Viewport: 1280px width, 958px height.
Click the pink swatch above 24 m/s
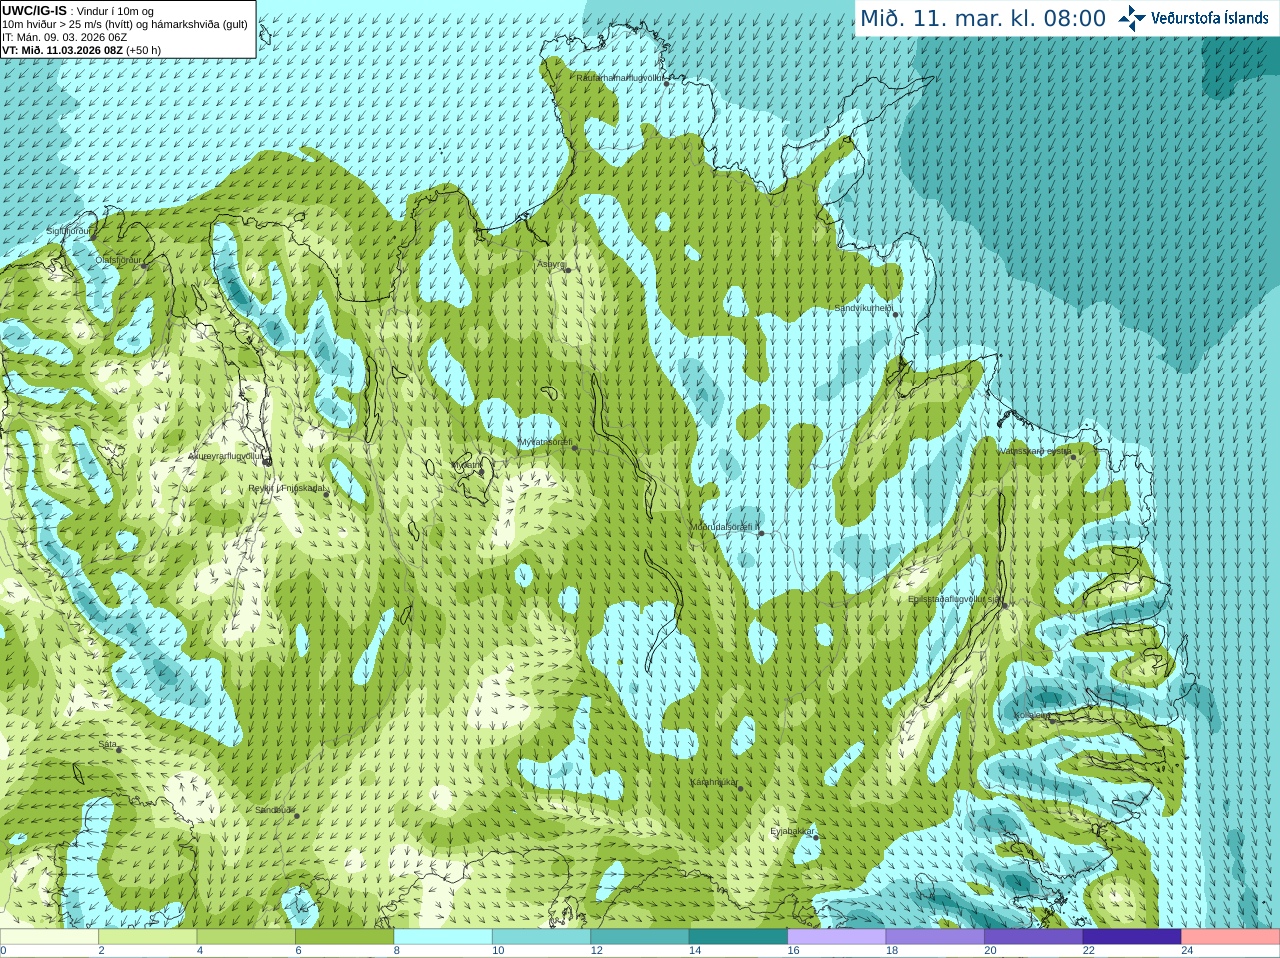[x=1231, y=937]
